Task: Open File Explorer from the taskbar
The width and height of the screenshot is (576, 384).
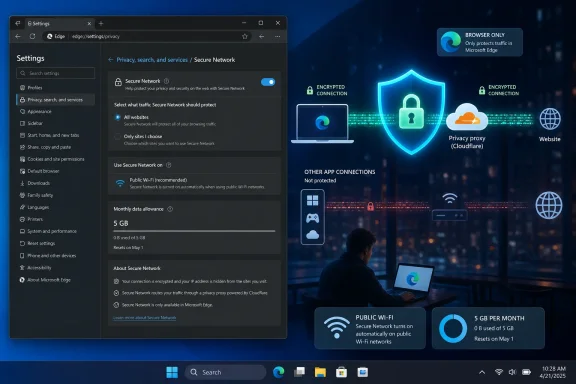Action: click(x=320, y=372)
